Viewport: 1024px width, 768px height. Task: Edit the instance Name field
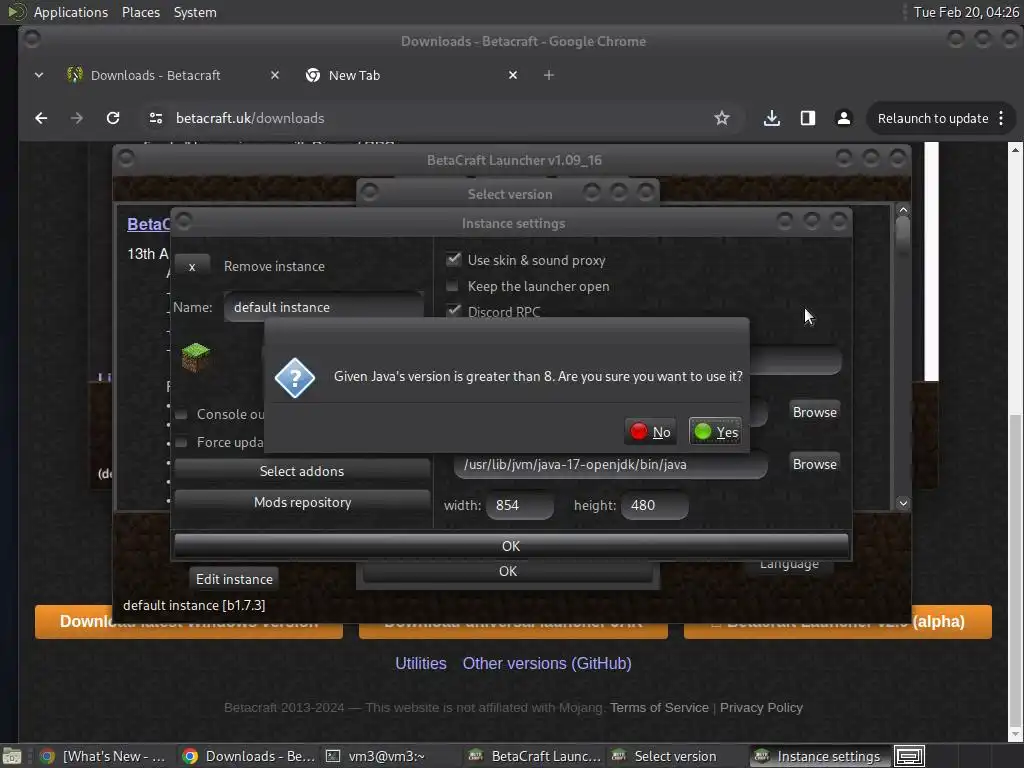(324, 307)
